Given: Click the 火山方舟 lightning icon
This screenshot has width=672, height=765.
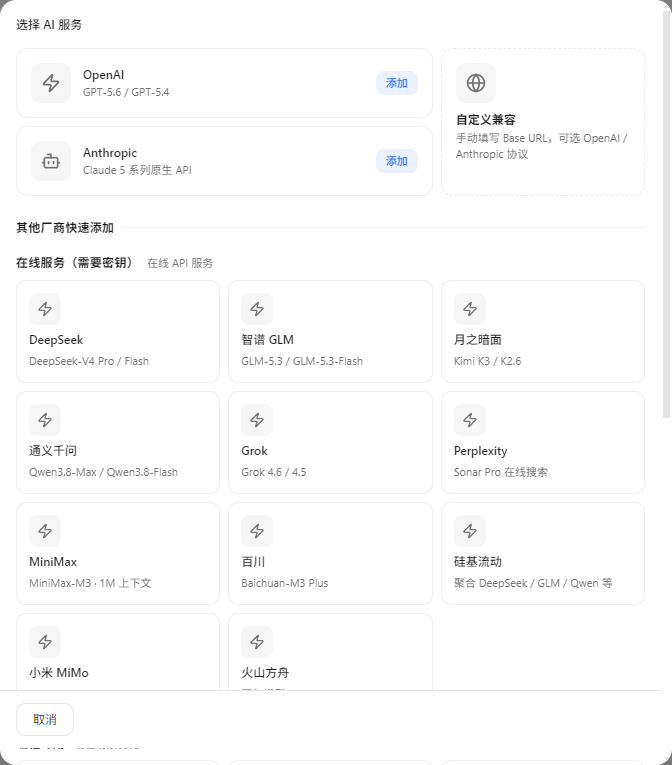Looking at the screenshot, I should coord(257,642).
